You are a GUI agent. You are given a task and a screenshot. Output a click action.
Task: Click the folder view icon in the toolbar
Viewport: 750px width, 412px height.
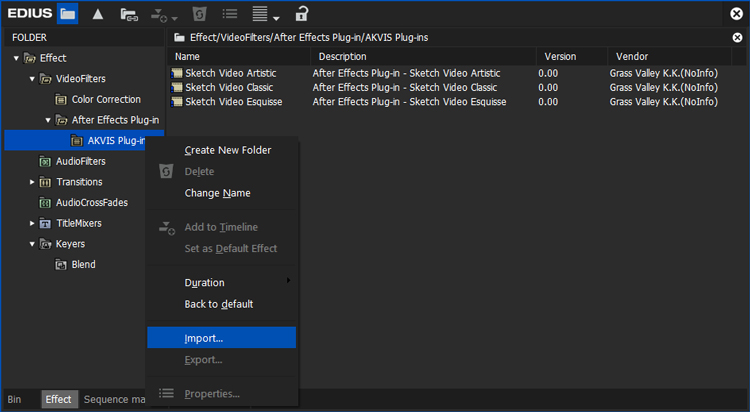pos(67,14)
